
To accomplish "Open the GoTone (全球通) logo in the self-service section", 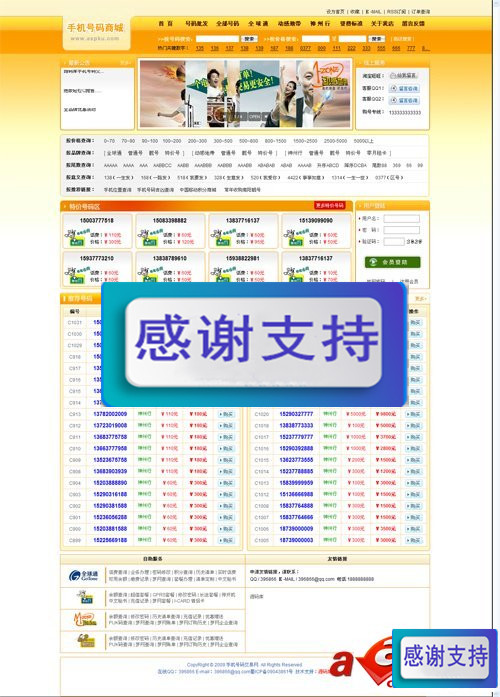I will coord(84,576).
